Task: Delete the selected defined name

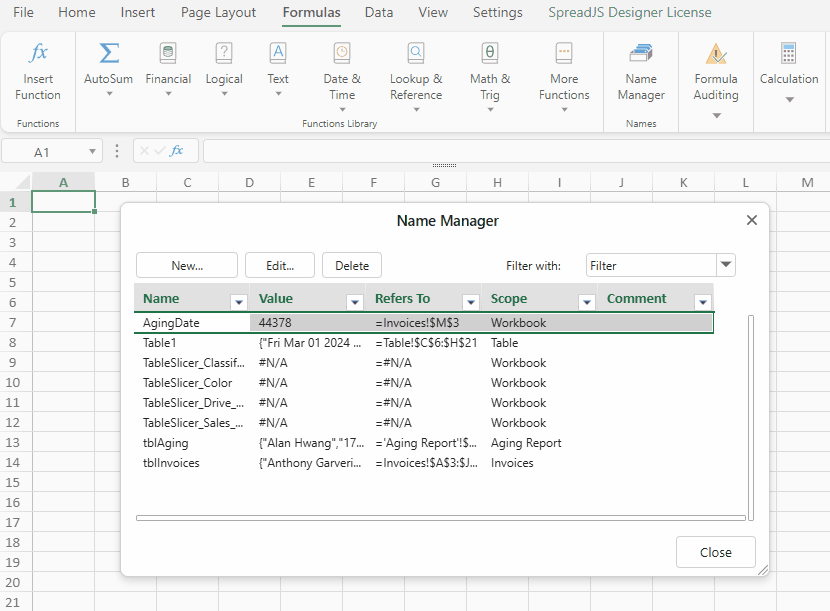Action: pyautogui.click(x=352, y=265)
